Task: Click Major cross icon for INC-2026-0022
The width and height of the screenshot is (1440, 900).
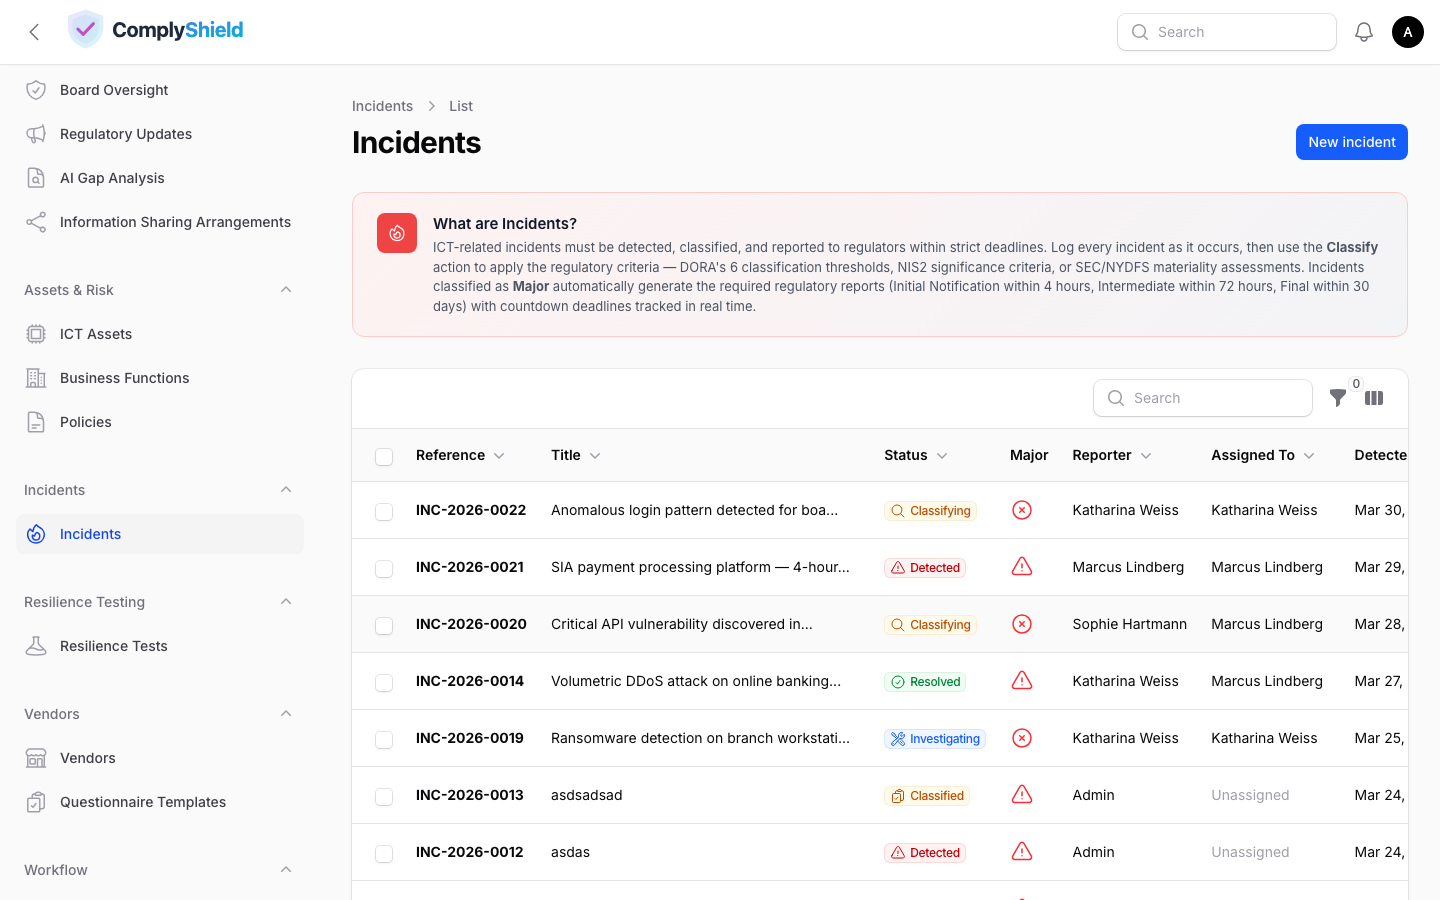Action: coord(1022,510)
